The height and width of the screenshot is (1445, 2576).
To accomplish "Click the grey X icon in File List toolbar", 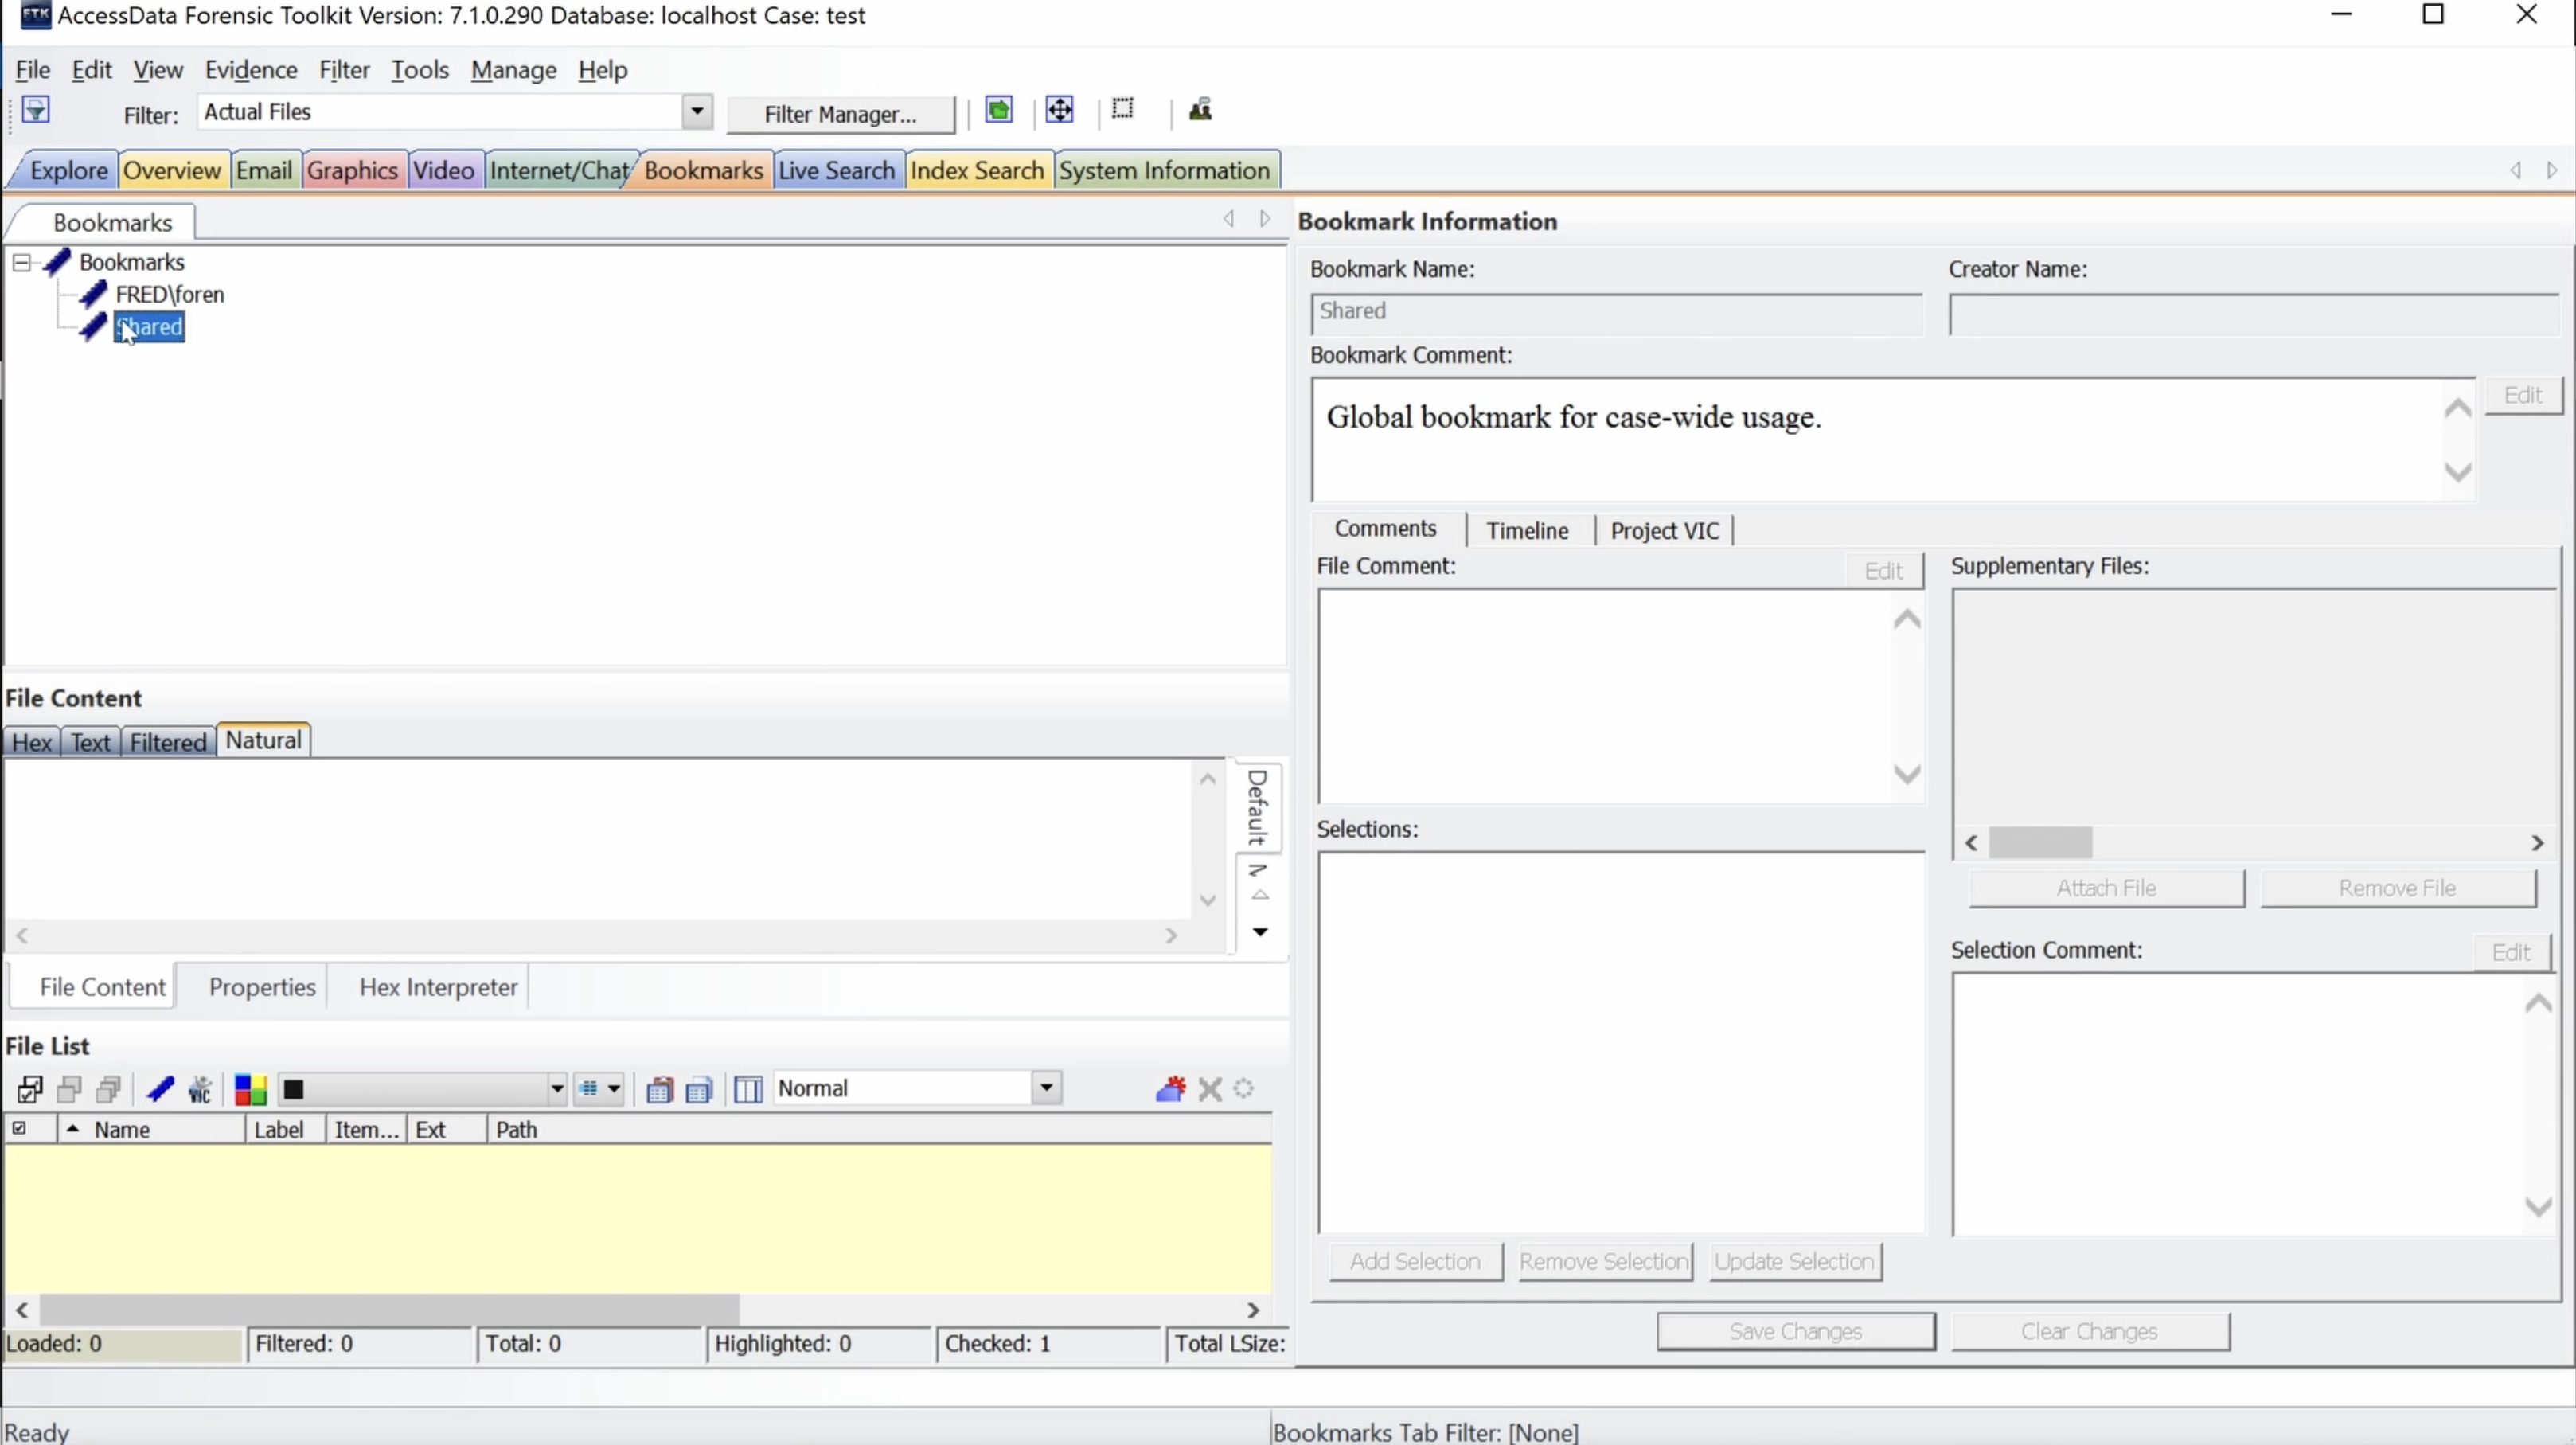I will tap(1210, 1089).
